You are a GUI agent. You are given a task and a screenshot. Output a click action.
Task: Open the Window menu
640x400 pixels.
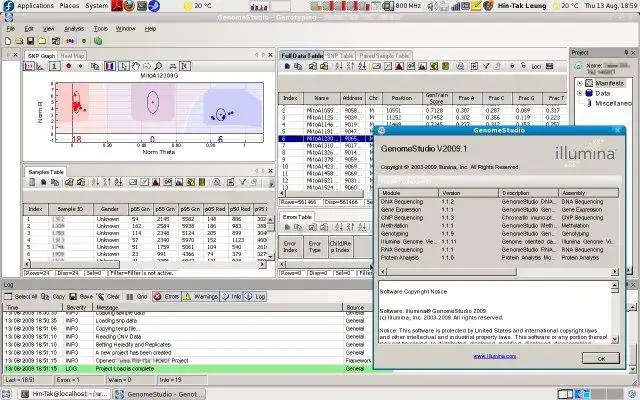pyautogui.click(x=125, y=29)
